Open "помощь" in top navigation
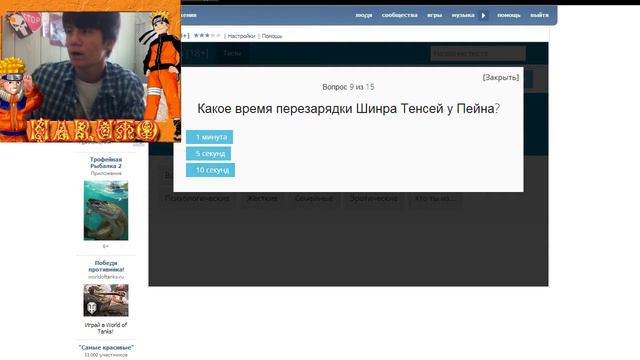The height and width of the screenshot is (360, 640). 509,15
